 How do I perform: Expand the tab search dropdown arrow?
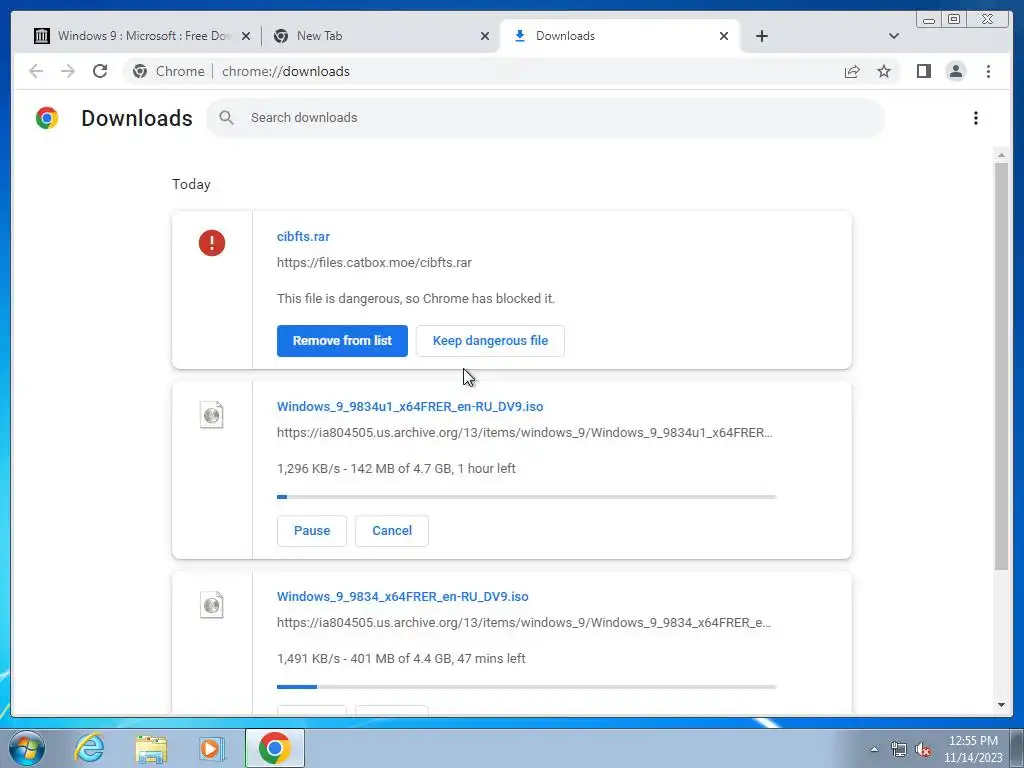click(x=894, y=36)
